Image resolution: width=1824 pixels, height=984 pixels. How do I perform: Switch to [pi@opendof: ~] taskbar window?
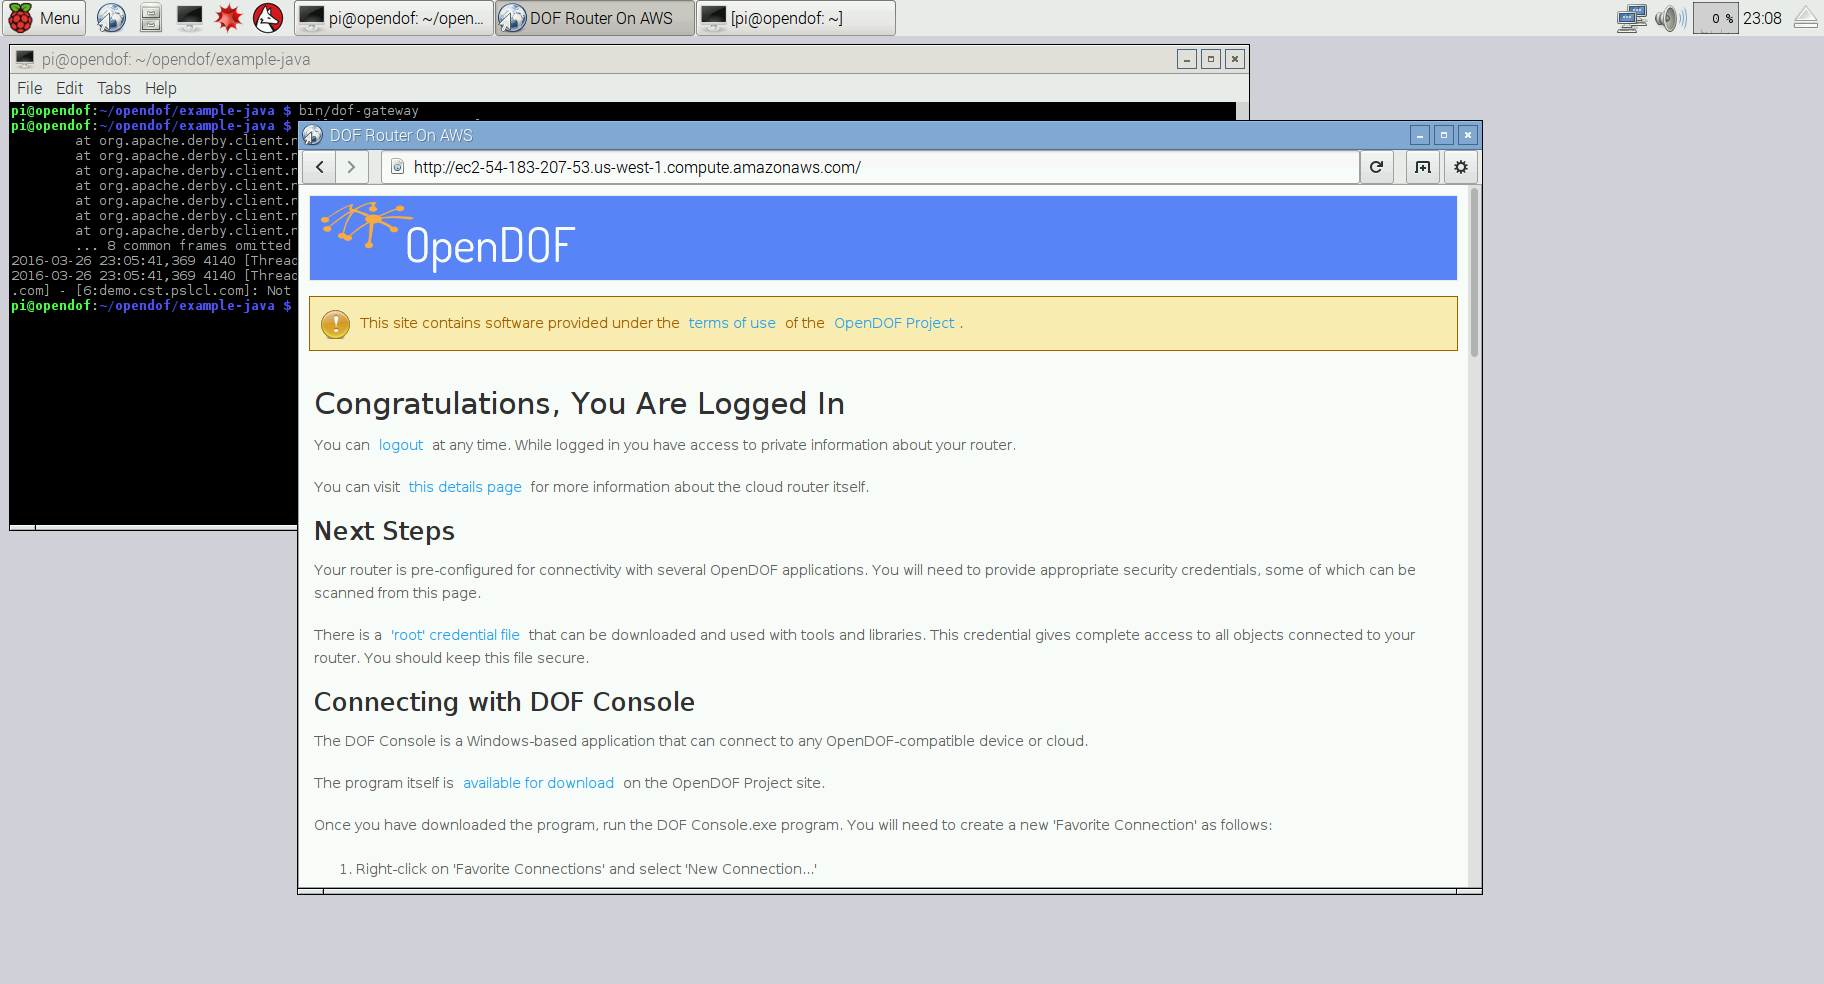pos(796,18)
